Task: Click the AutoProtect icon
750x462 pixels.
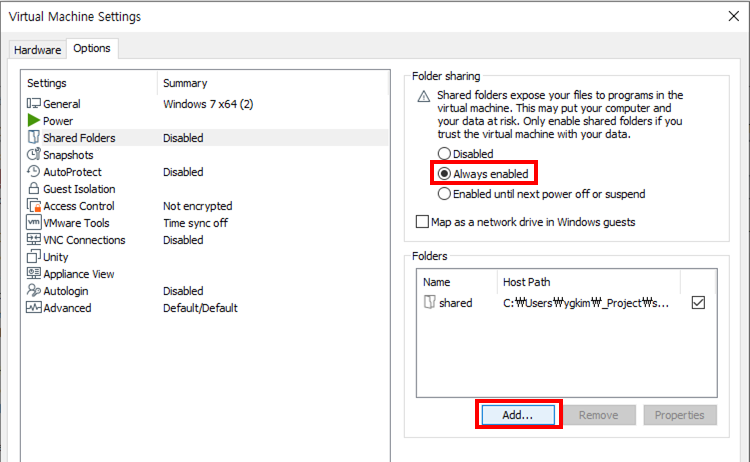Action: pos(33,171)
